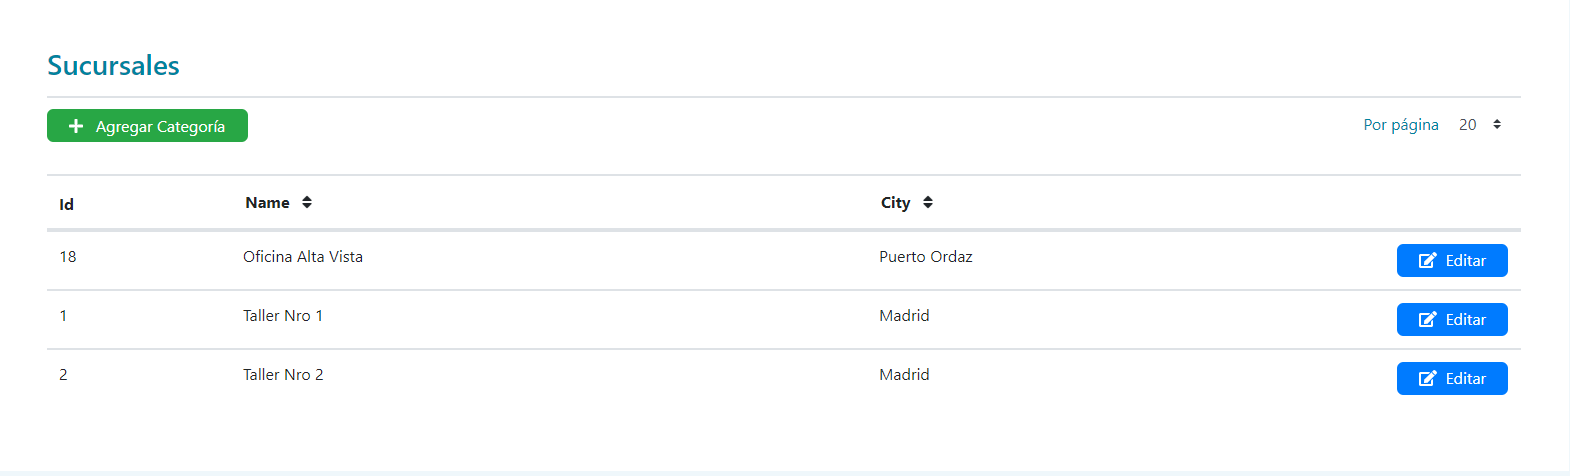
Task: Click the Id column header
Action: [x=66, y=204]
